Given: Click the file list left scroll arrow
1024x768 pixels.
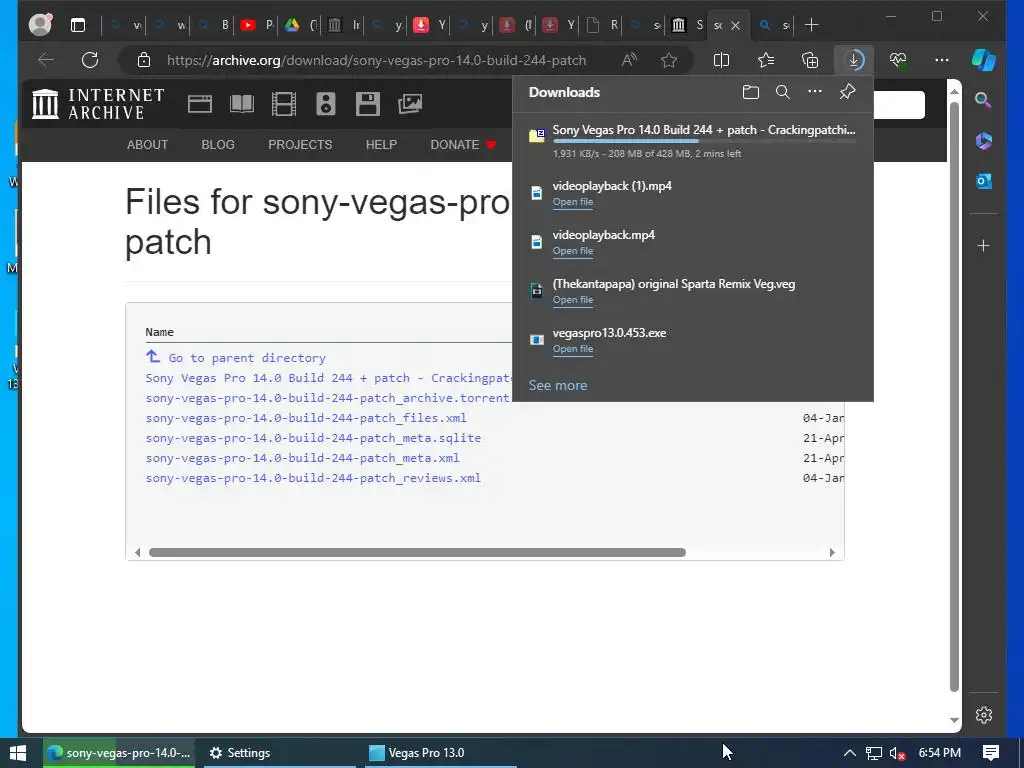Looking at the screenshot, I should point(137,552).
